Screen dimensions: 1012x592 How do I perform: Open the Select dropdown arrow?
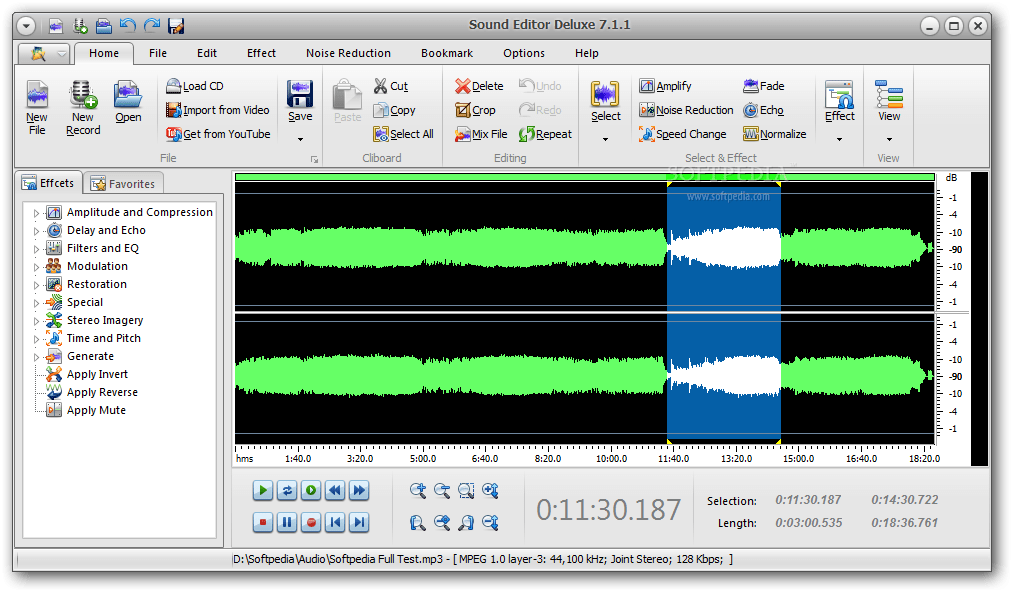[x=605, y=139]
